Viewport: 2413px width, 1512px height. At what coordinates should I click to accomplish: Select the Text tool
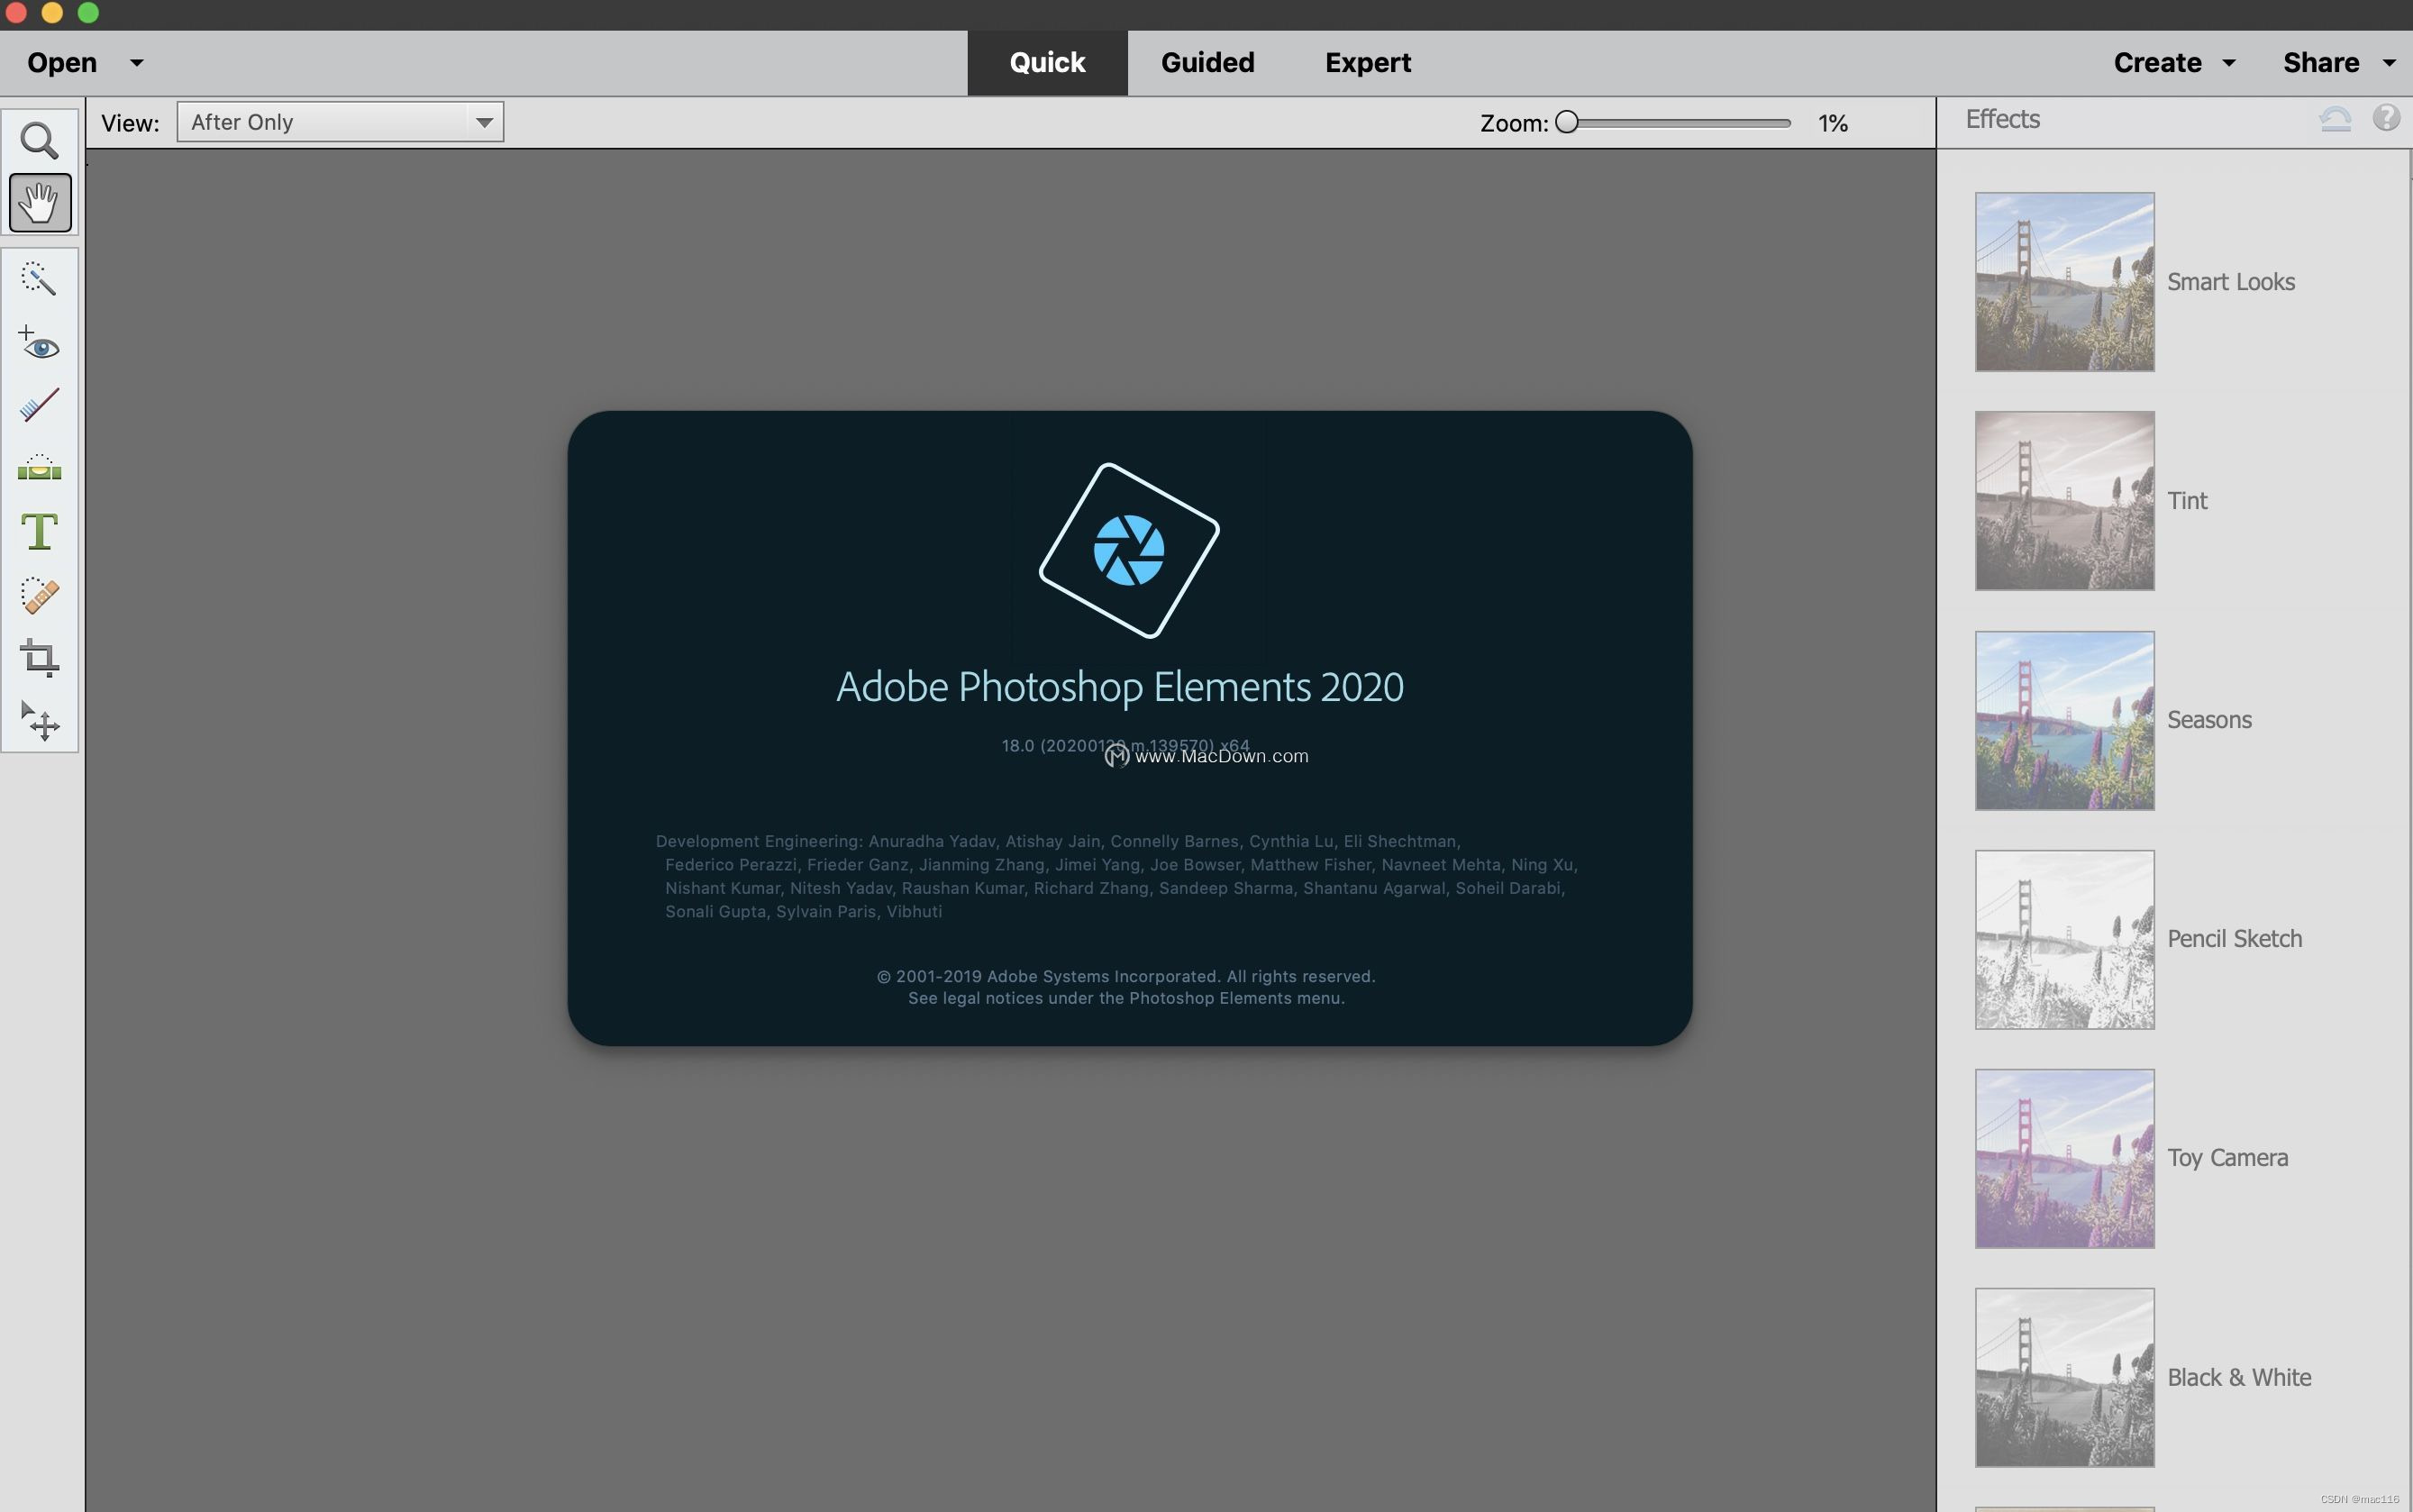tap(39, 532)
